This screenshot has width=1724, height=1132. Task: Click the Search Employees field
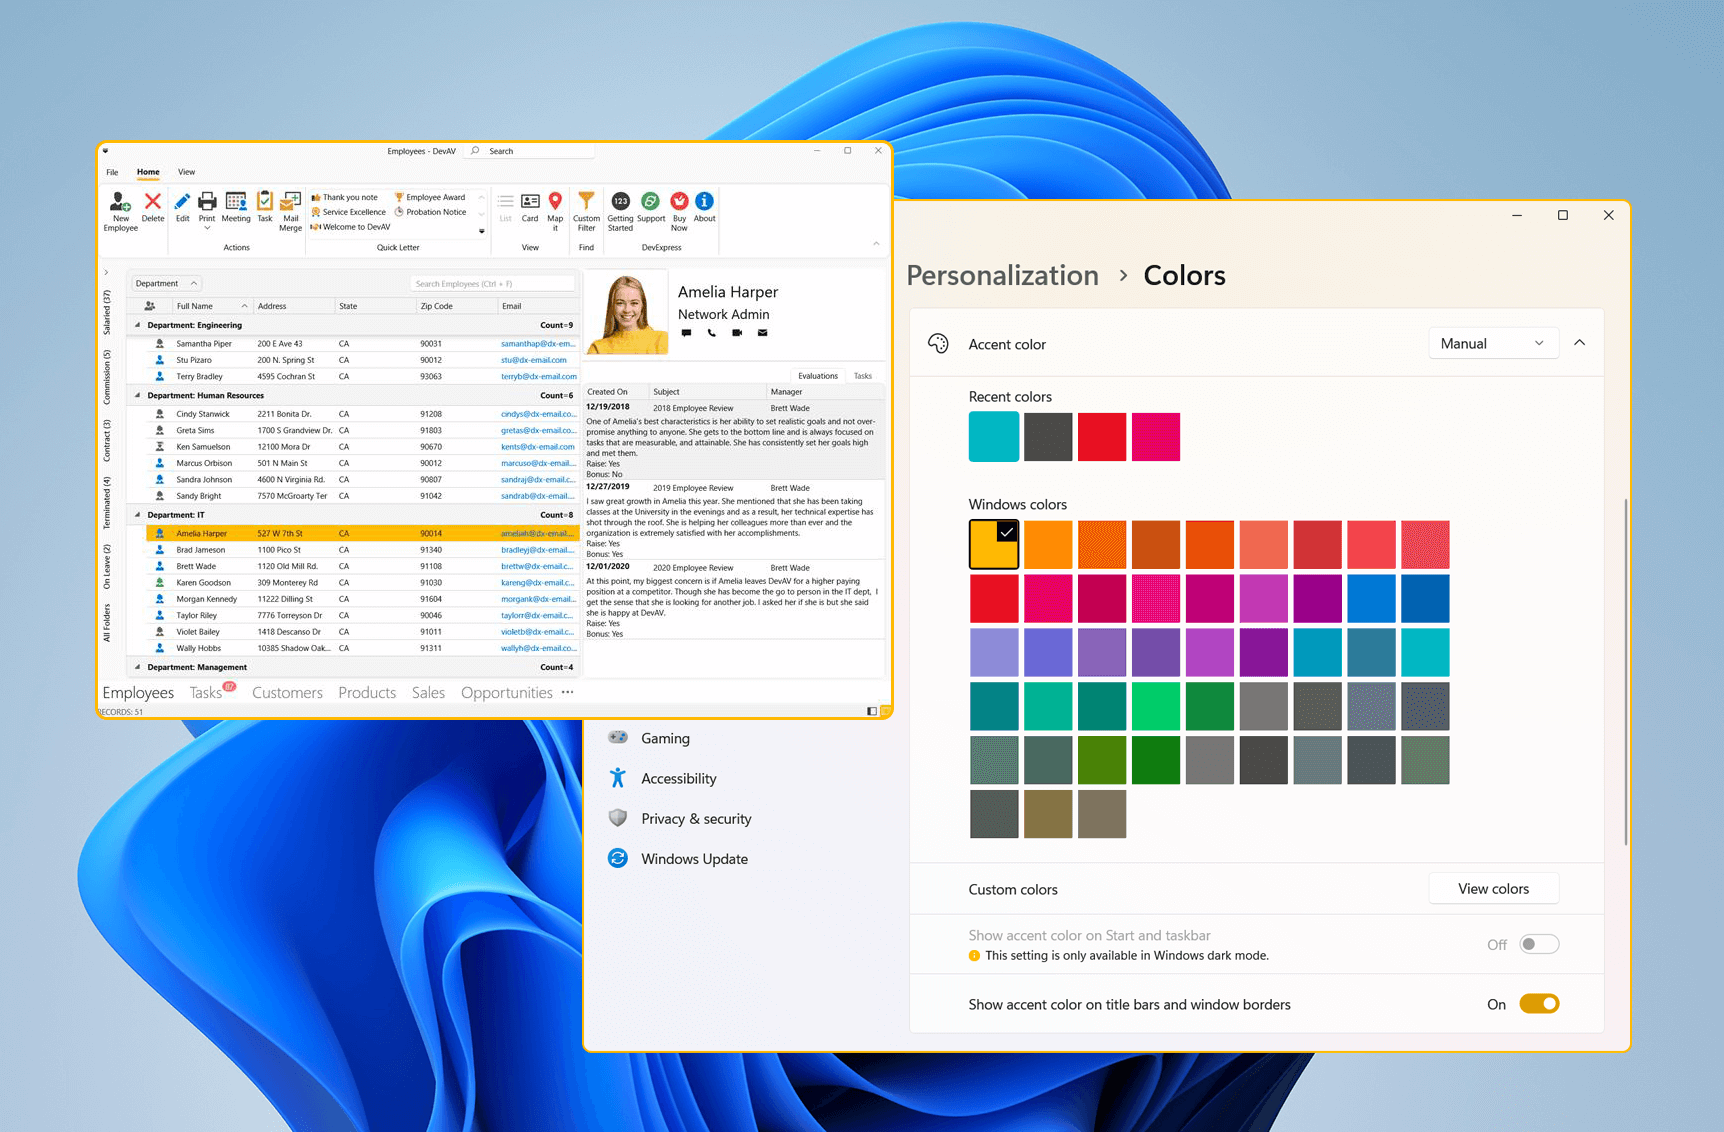point(490,283)
